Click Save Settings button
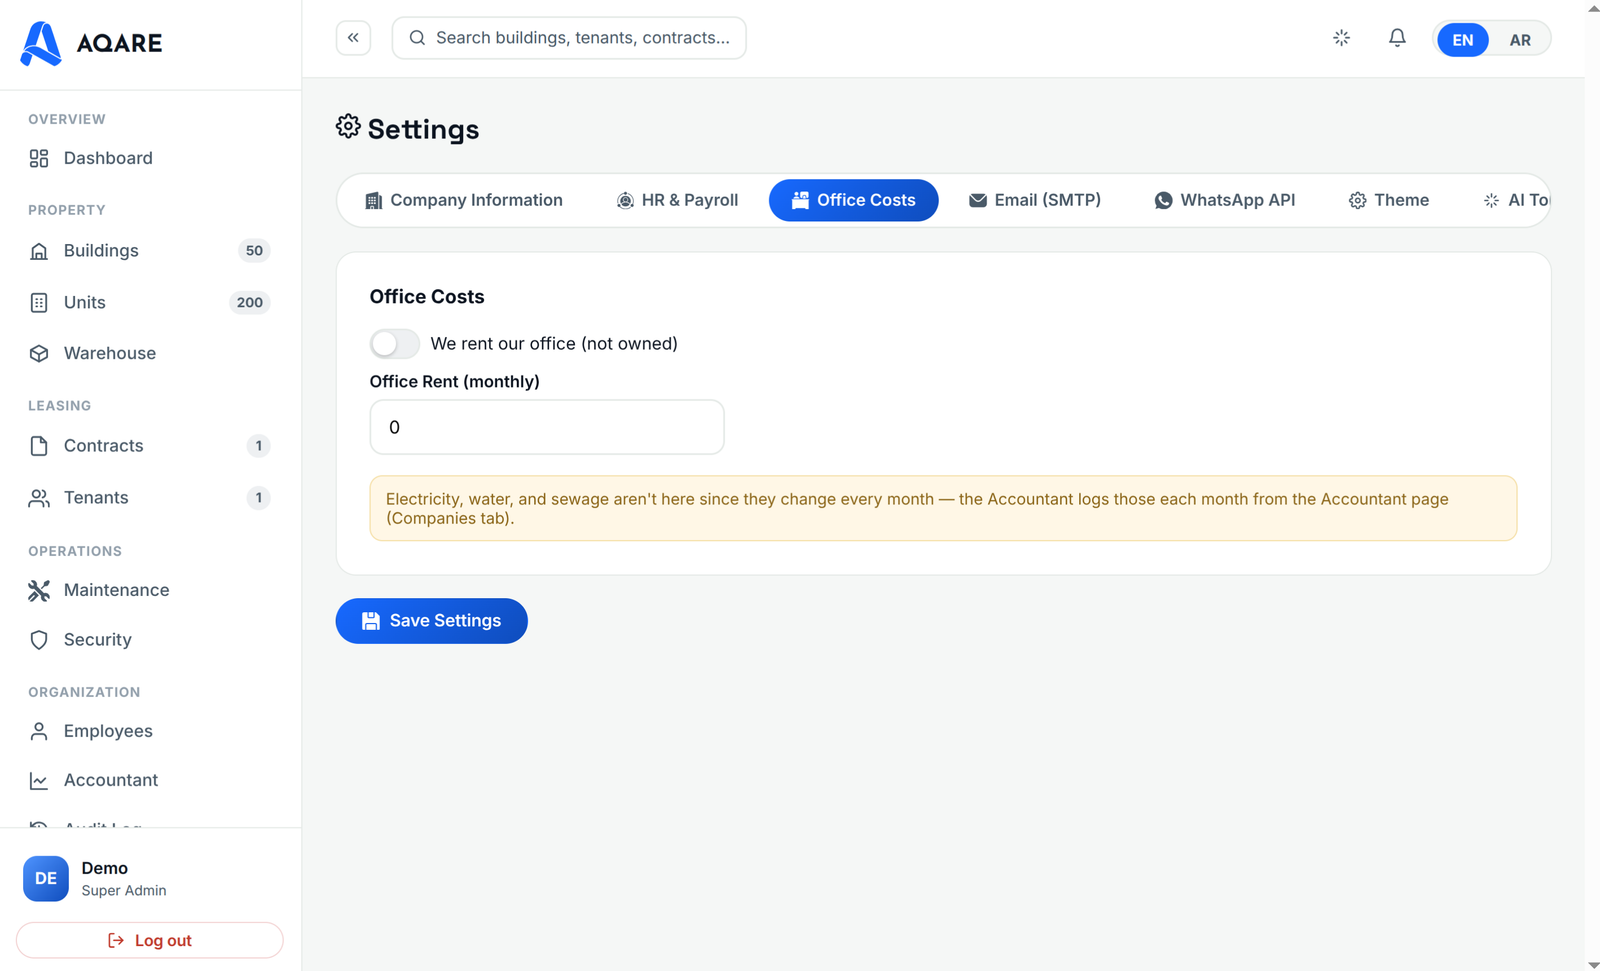1600x971 pixels. click(431, 621)
